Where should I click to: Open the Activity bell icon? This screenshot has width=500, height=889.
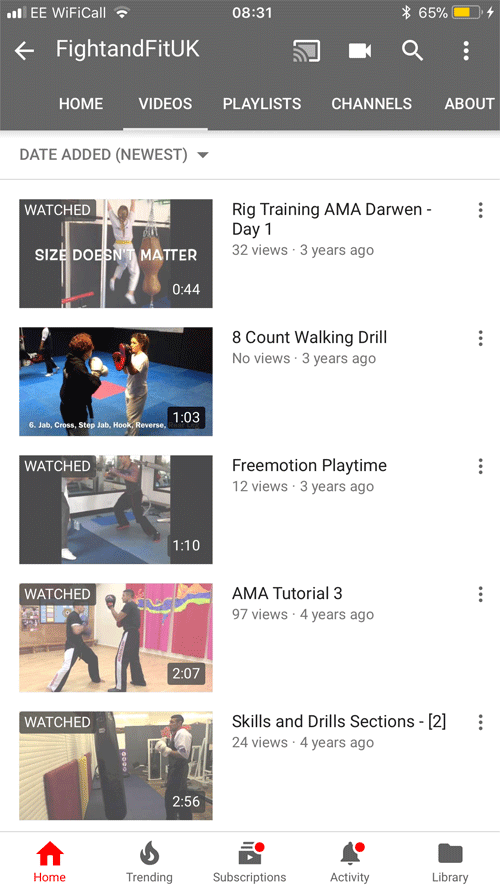click(350, 853)
